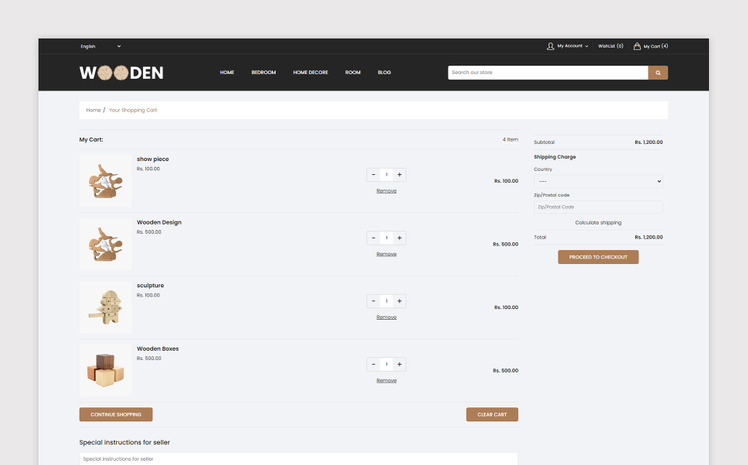Click the search magnifier button
748x465 pixels.
click(x=658, y=72)
